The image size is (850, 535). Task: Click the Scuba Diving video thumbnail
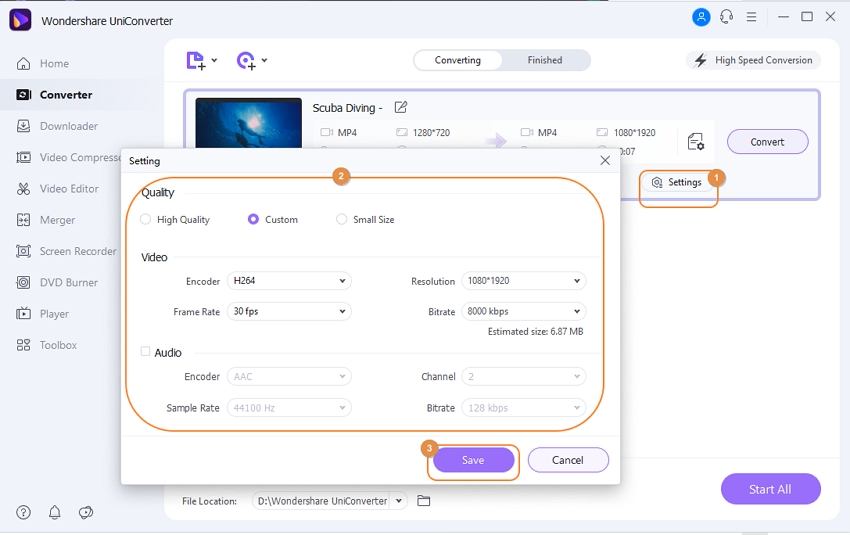(x=248, y=123)
